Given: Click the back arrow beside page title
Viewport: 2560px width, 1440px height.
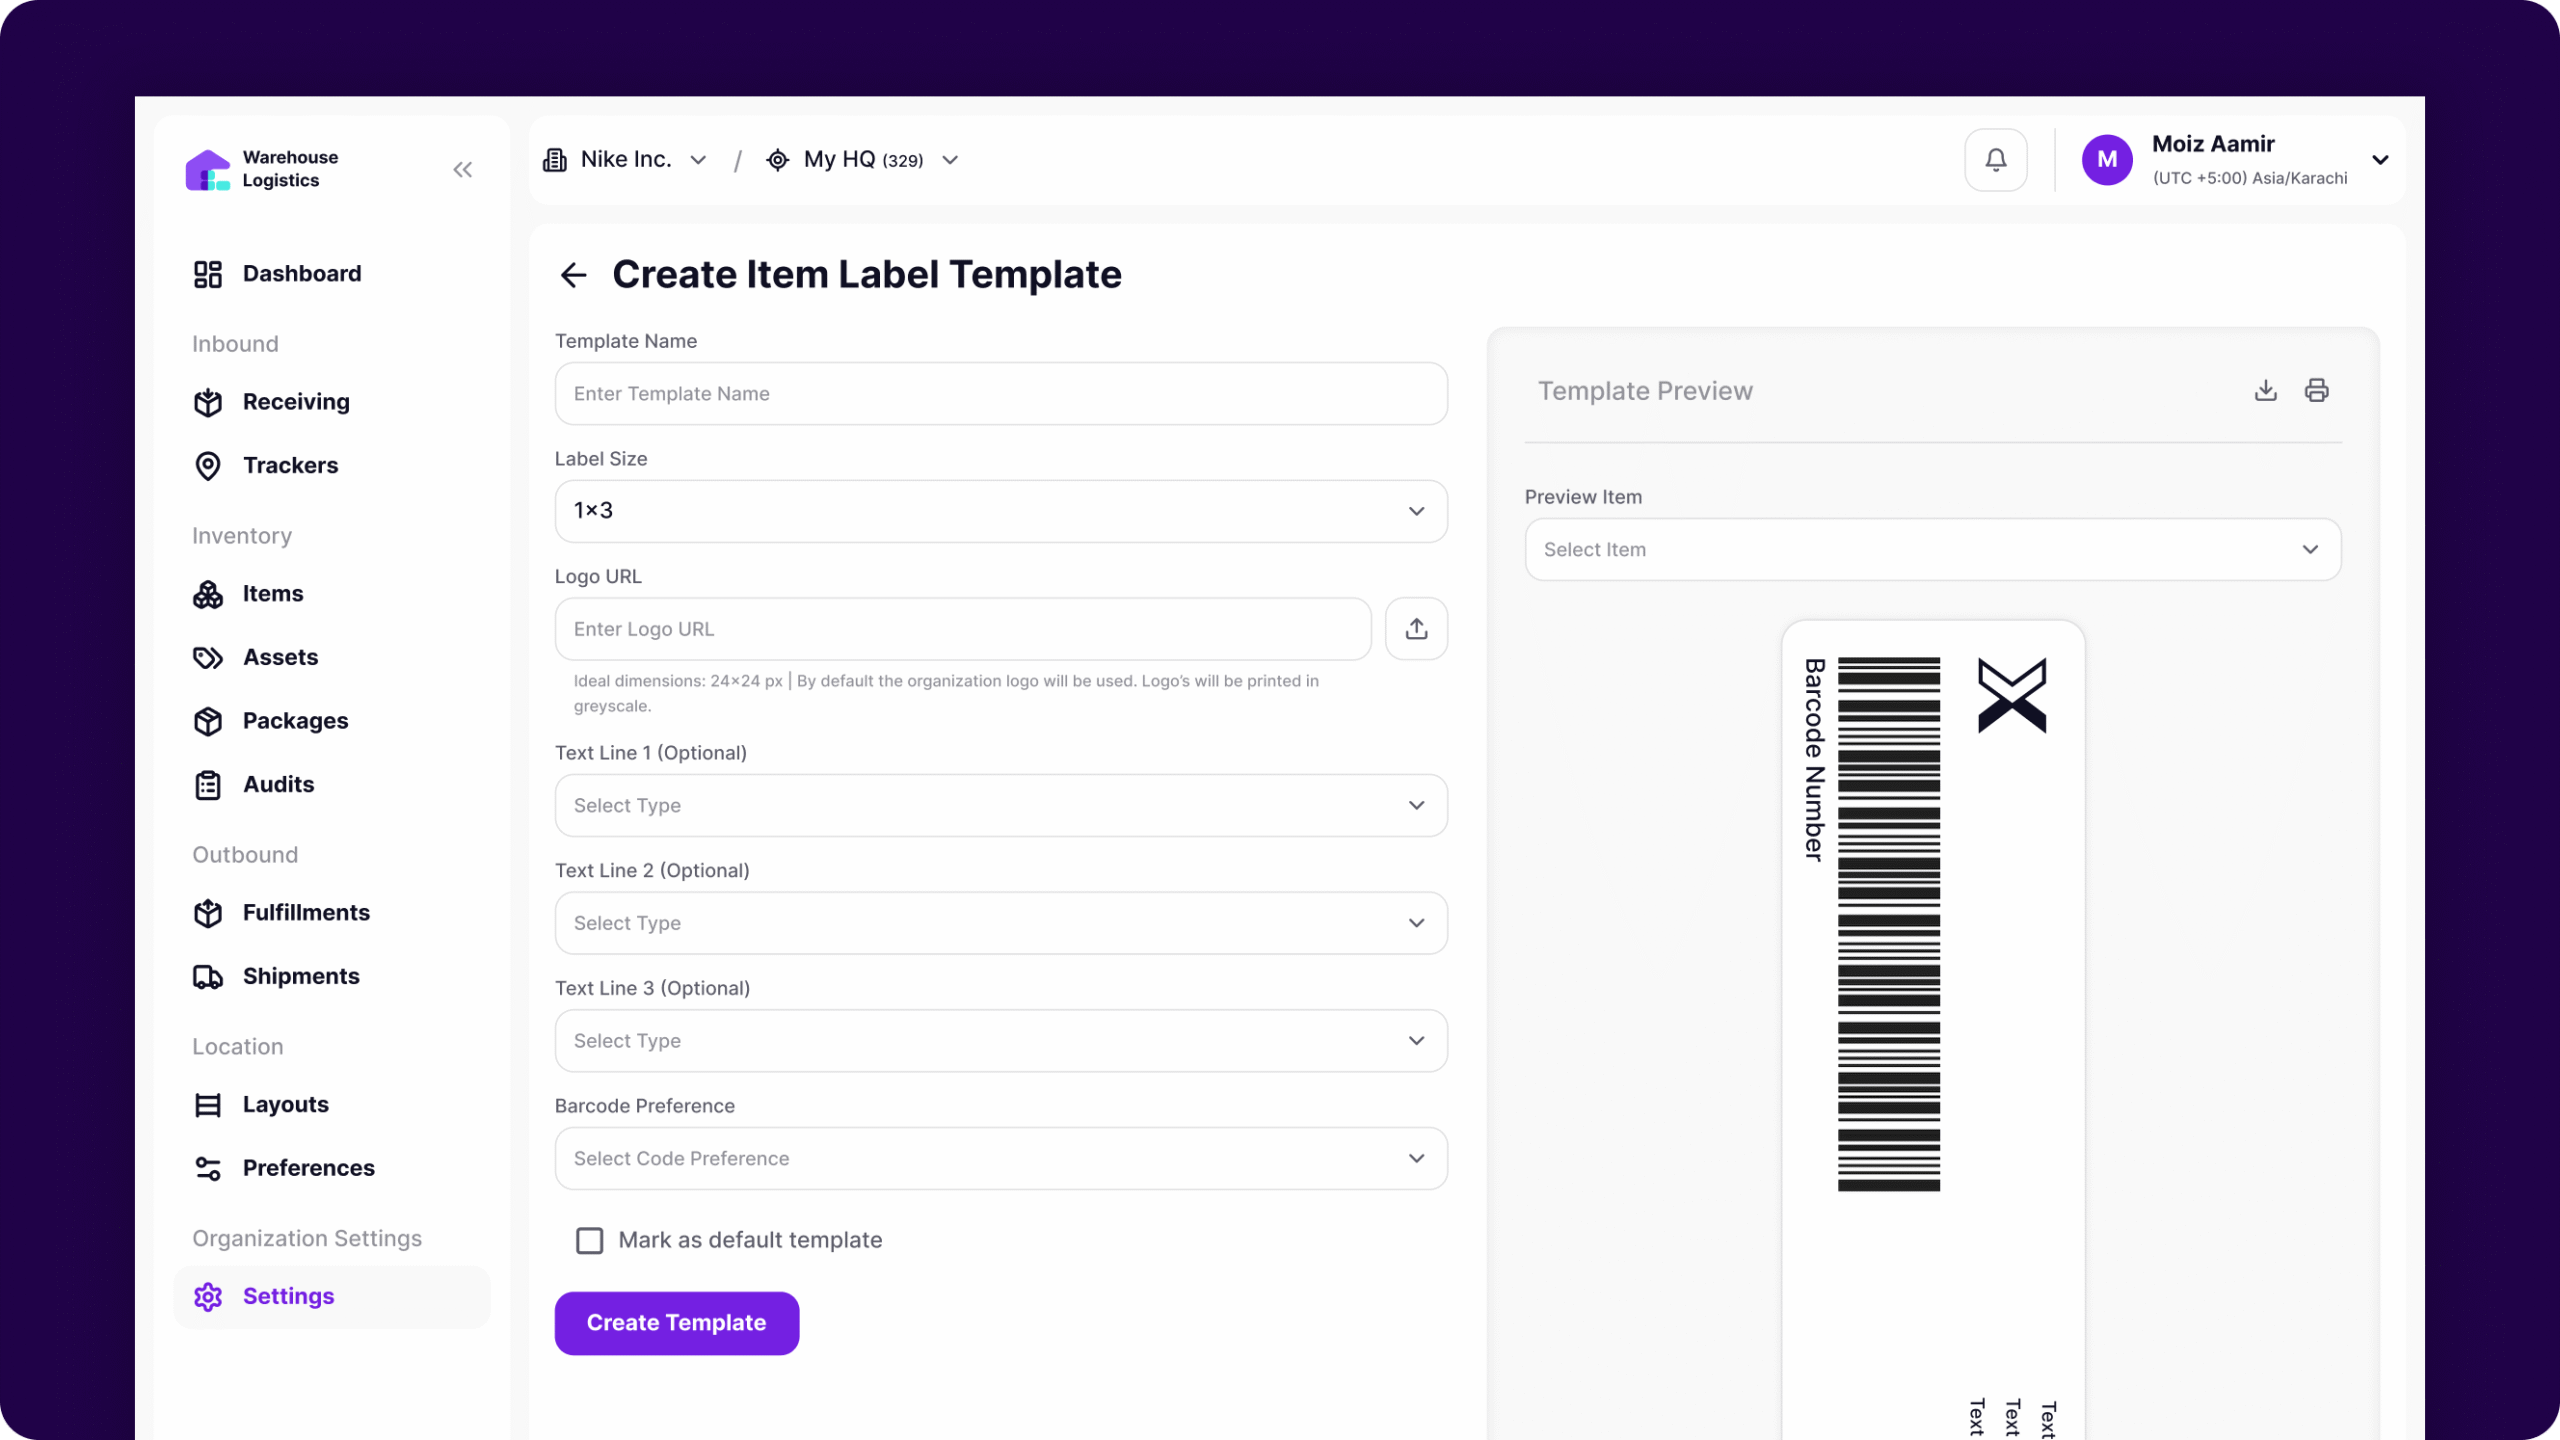Looking at the screenshot, I should (x=573, y=275).
